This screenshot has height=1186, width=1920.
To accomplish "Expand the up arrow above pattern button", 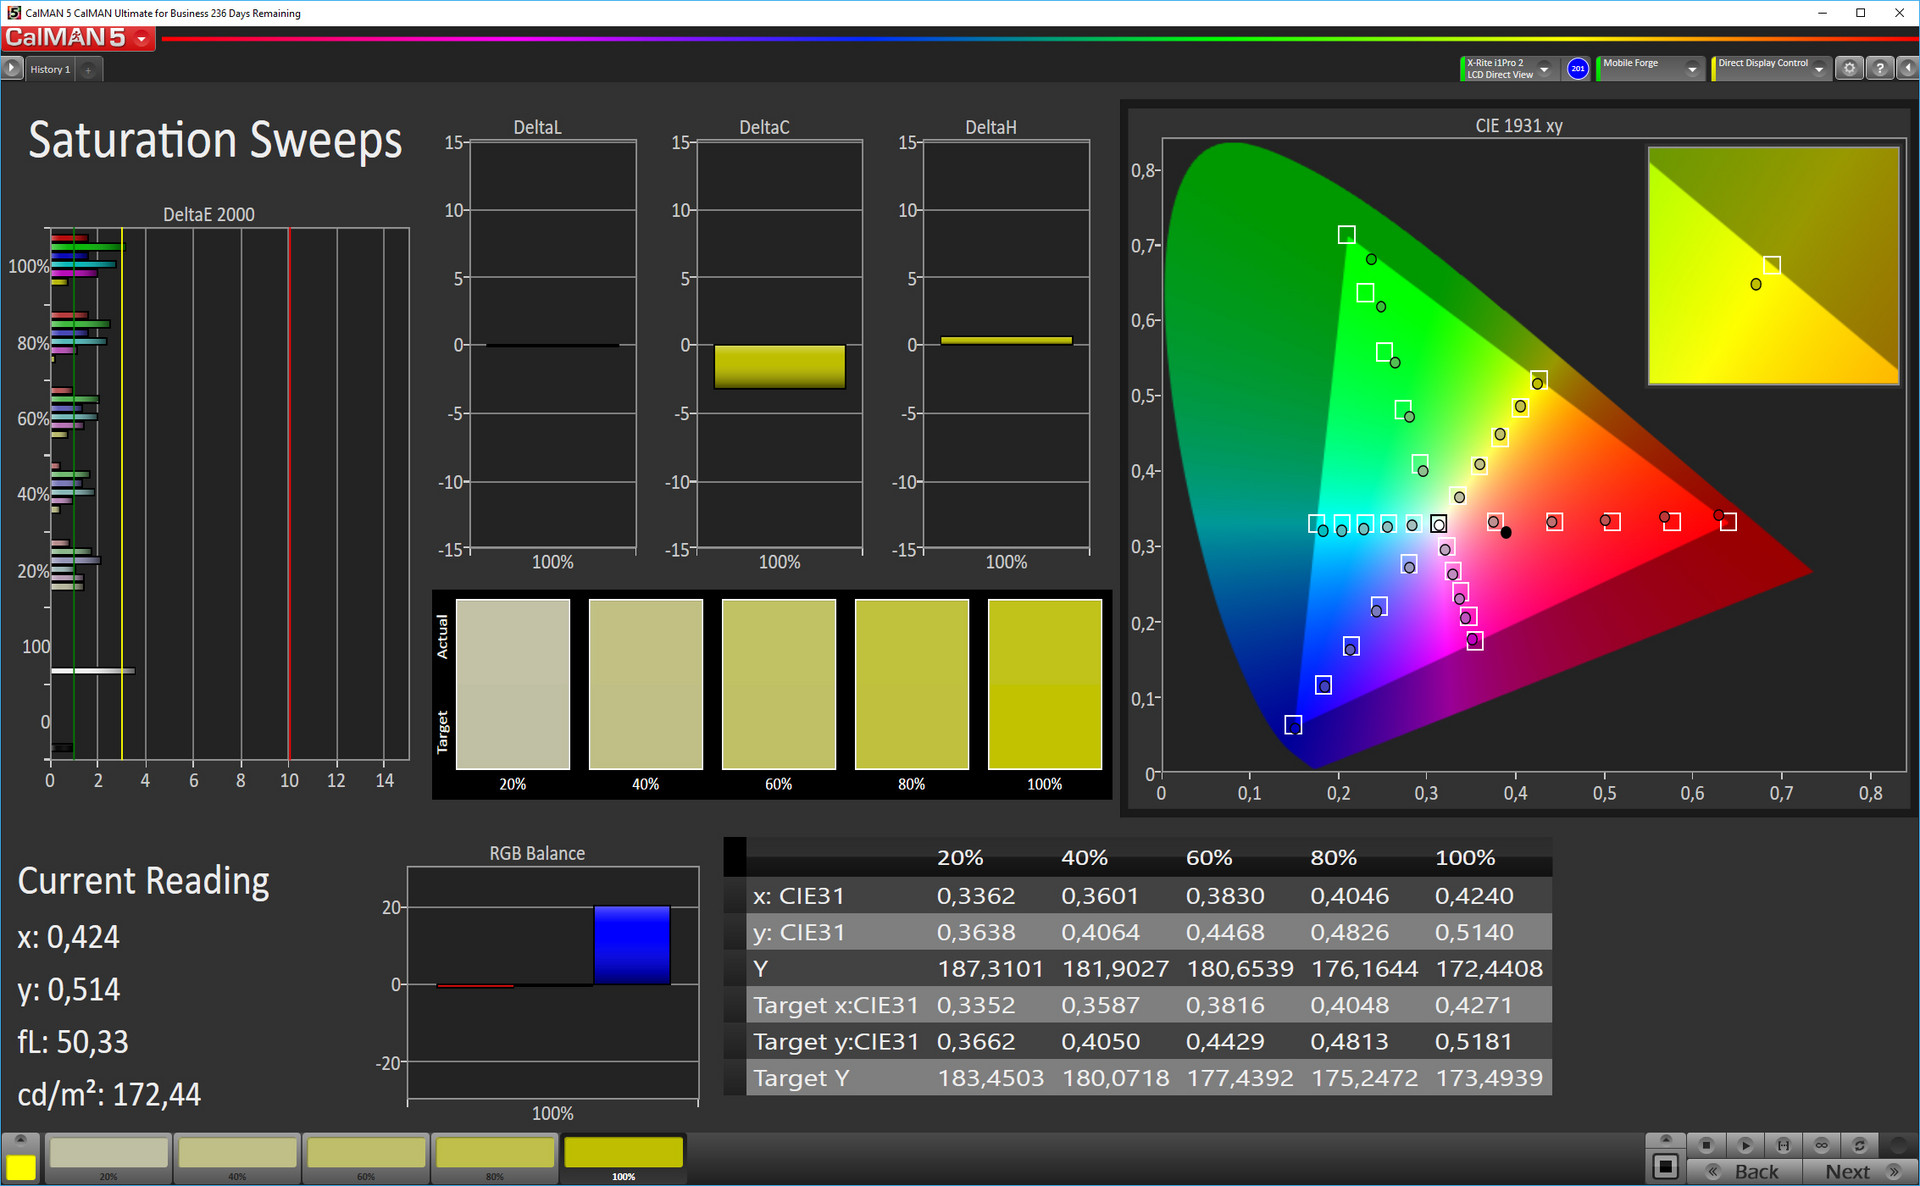I will pos(1665,1140).
